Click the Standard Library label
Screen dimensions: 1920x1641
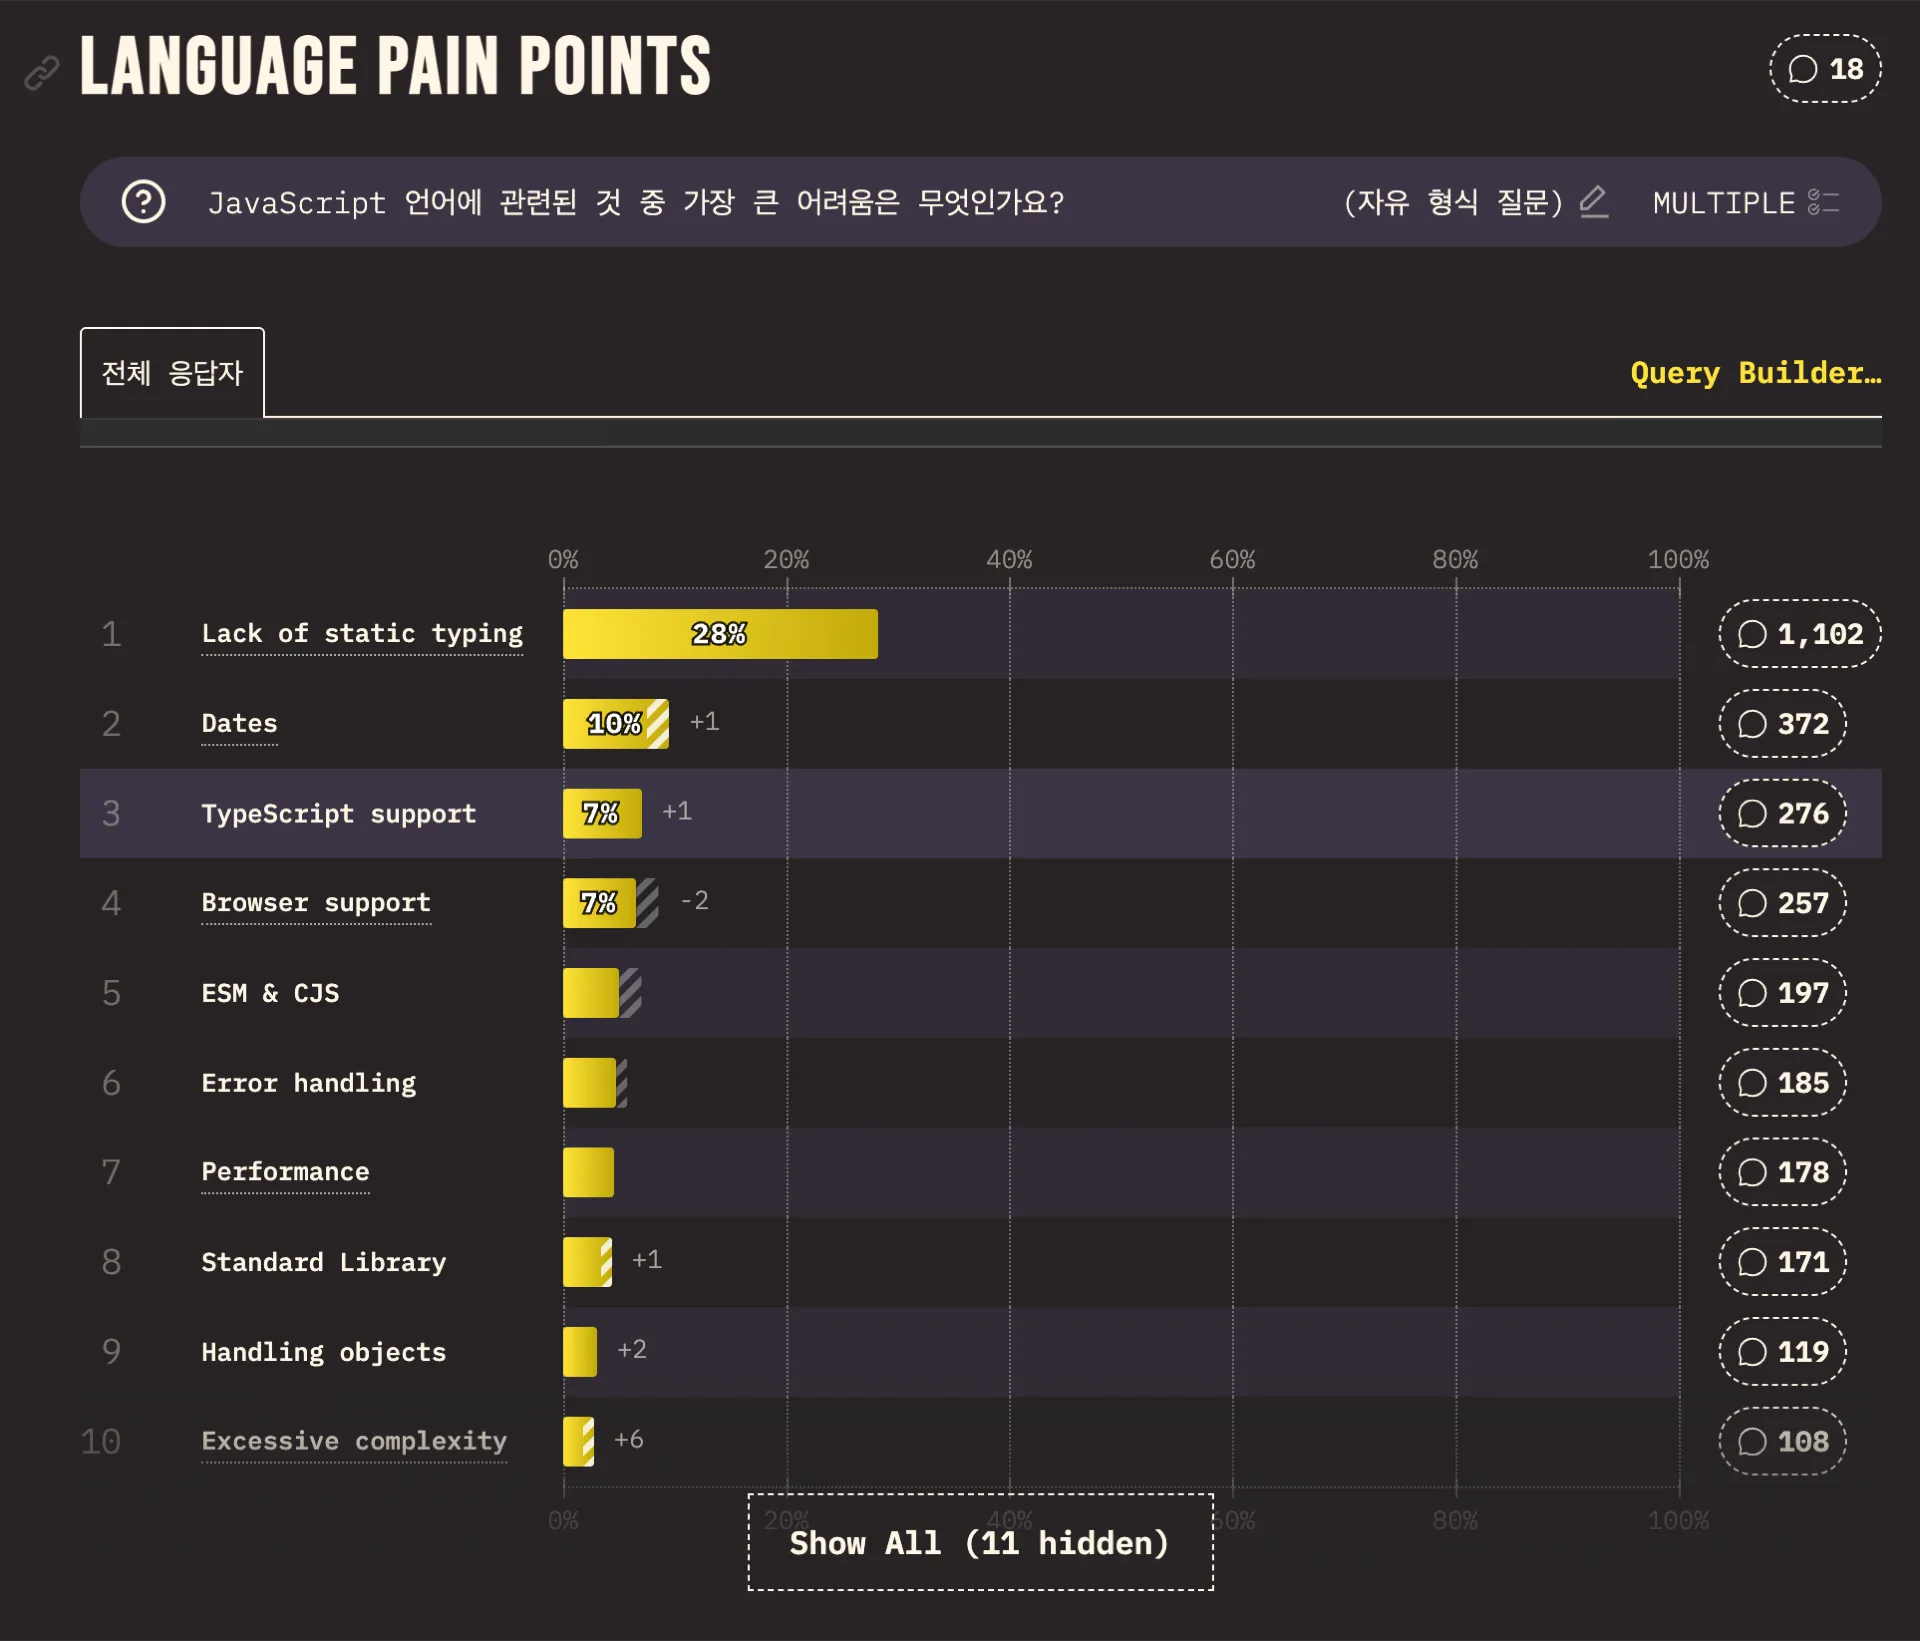point(324,1262)
